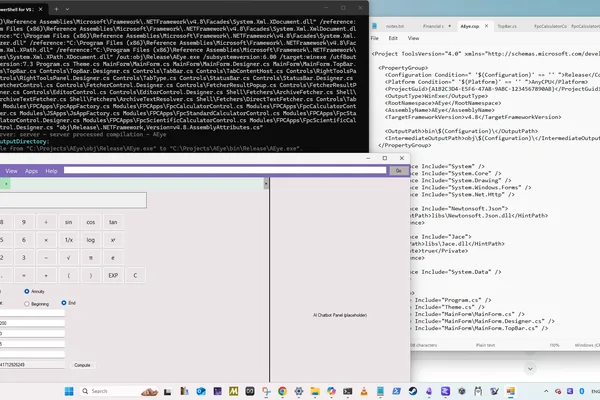The width and height of the screenshot is (600, 400).
Task: Open Settings gear icon in taskbar
Action: tap(299, 391)
